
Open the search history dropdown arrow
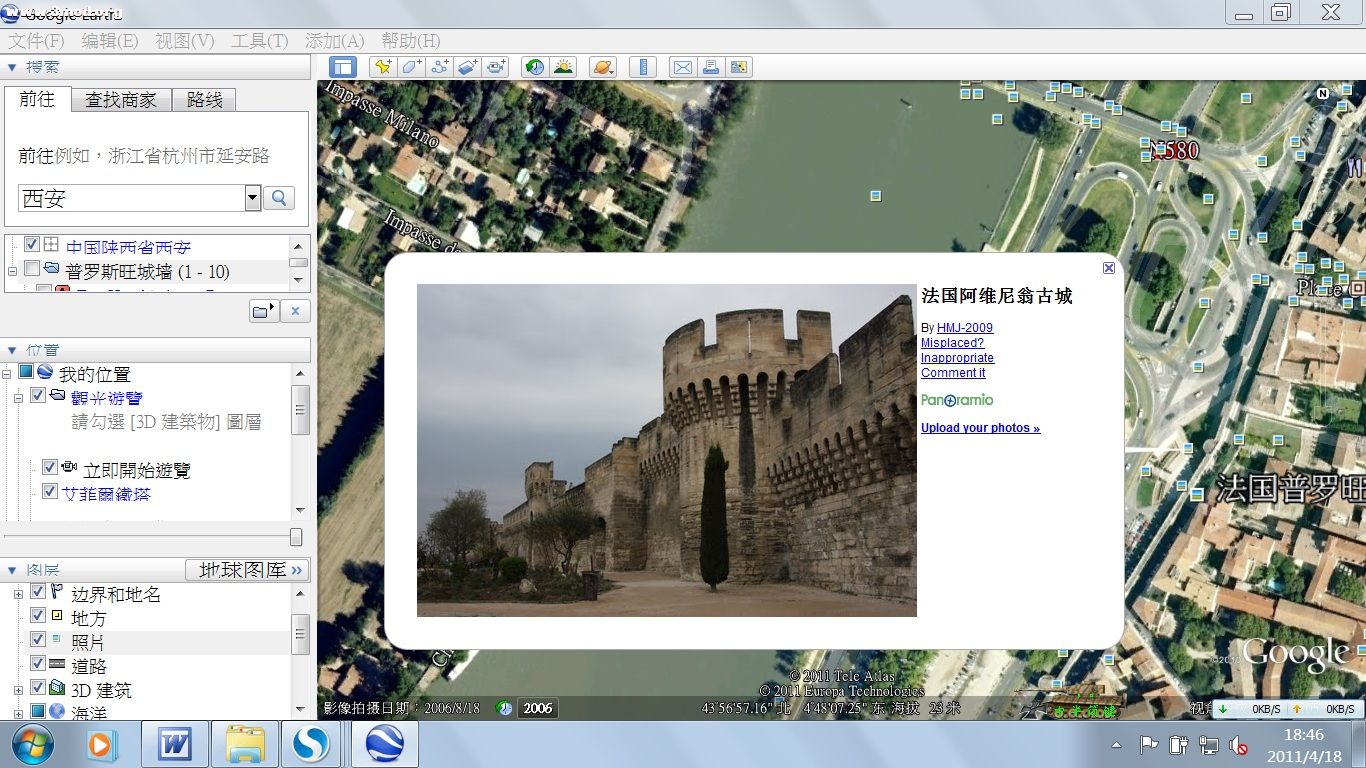(253, 198)
